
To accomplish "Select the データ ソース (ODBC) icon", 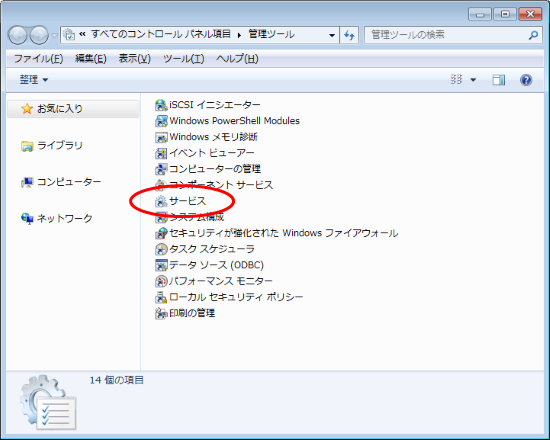I will pos(161,265).
